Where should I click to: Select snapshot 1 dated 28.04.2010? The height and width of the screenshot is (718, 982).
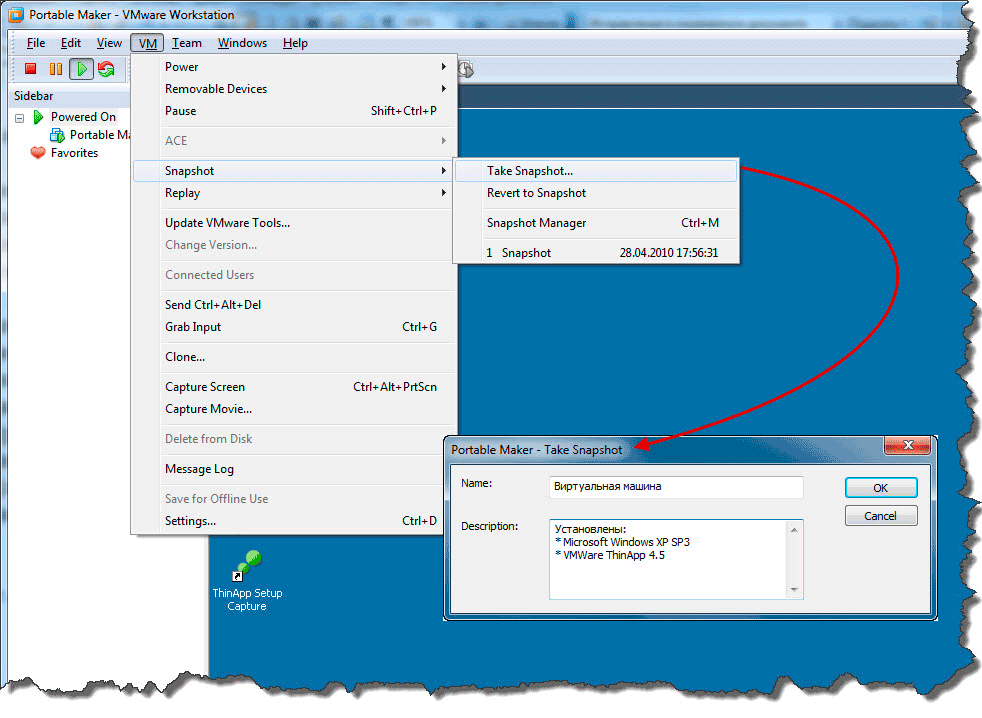click(x=596, y=253)
